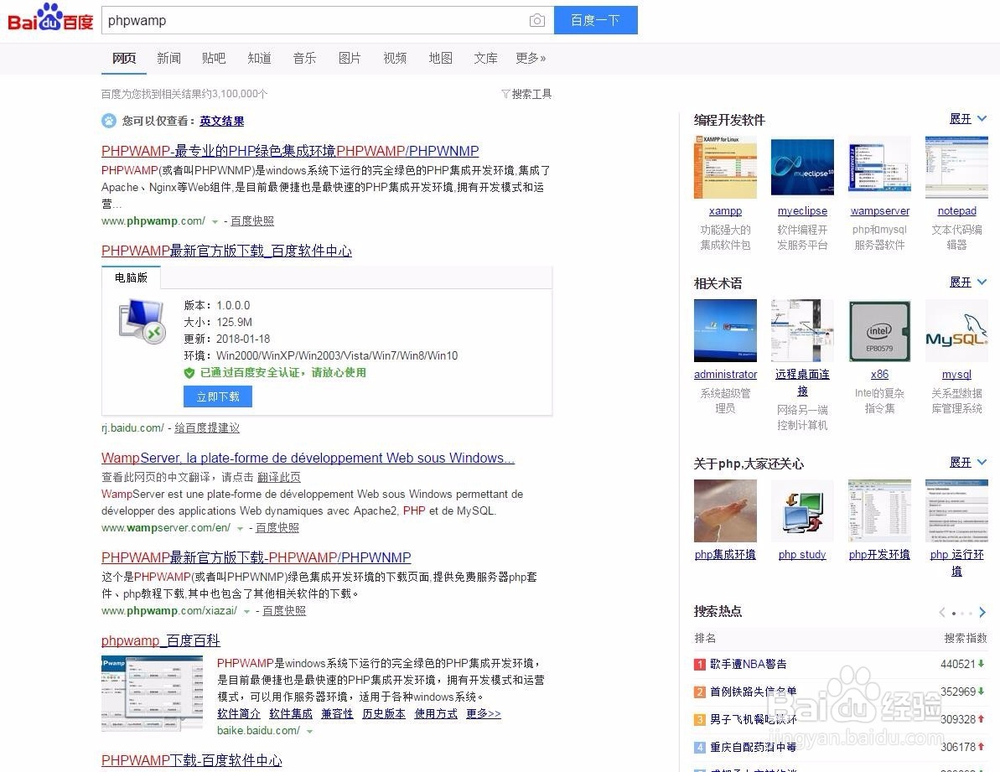Click the 给百度提建议 link

(x=207, y=428)
